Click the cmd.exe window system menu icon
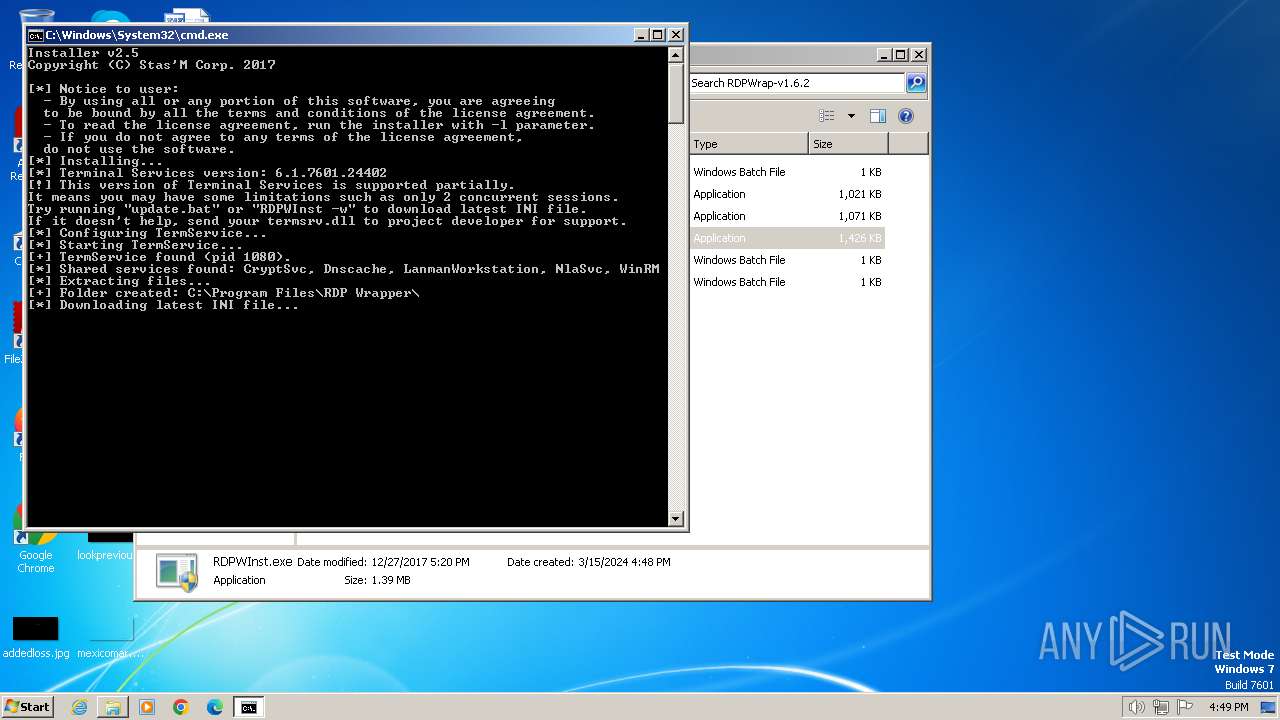The height and width of the screenshot is (720, 1280). tap(35, 35)
